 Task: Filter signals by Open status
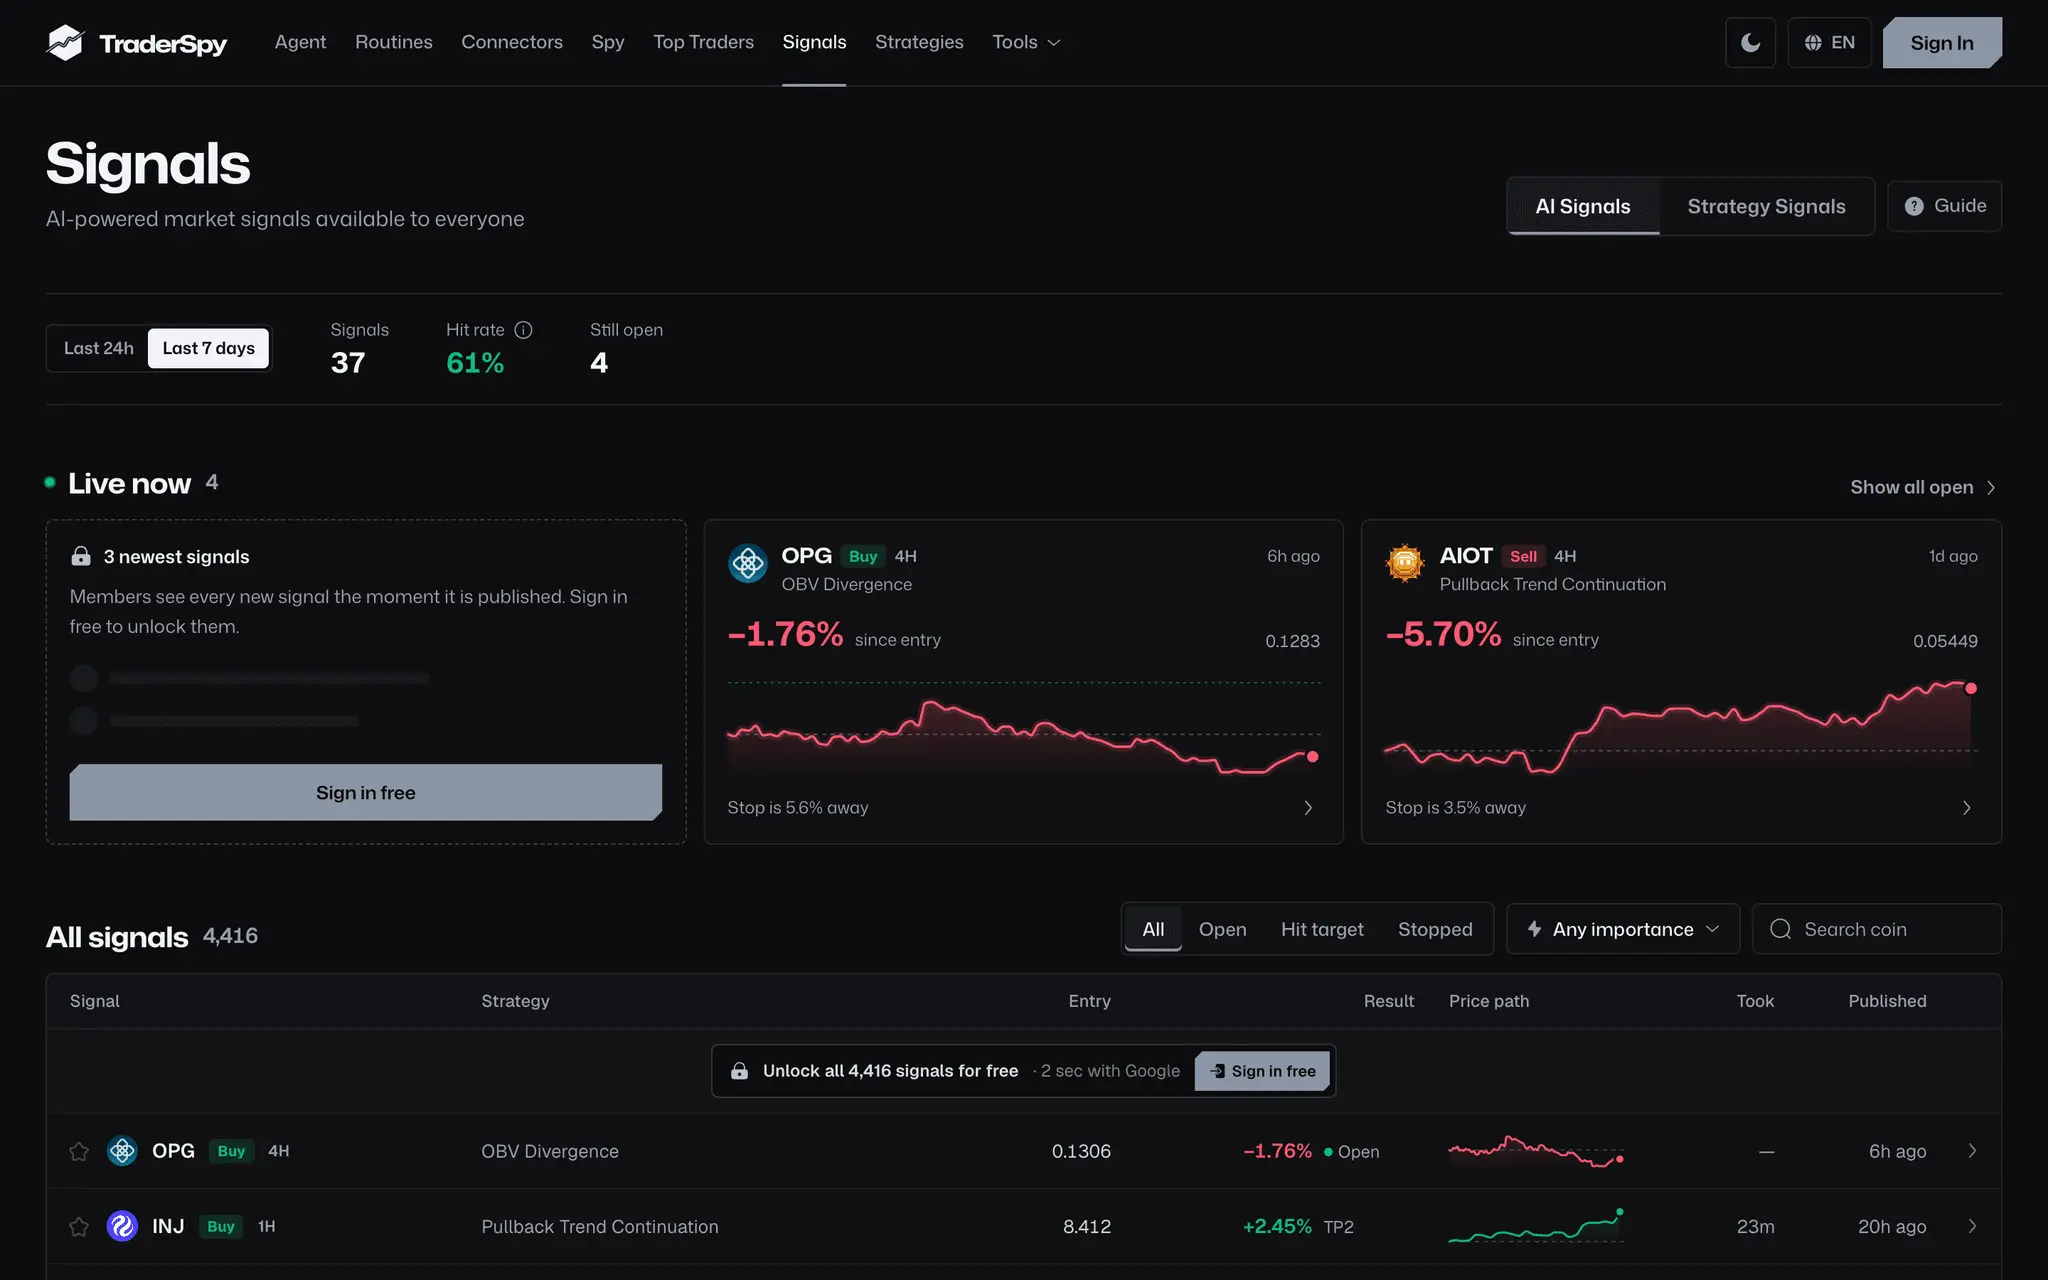[x=1222, y=929]
